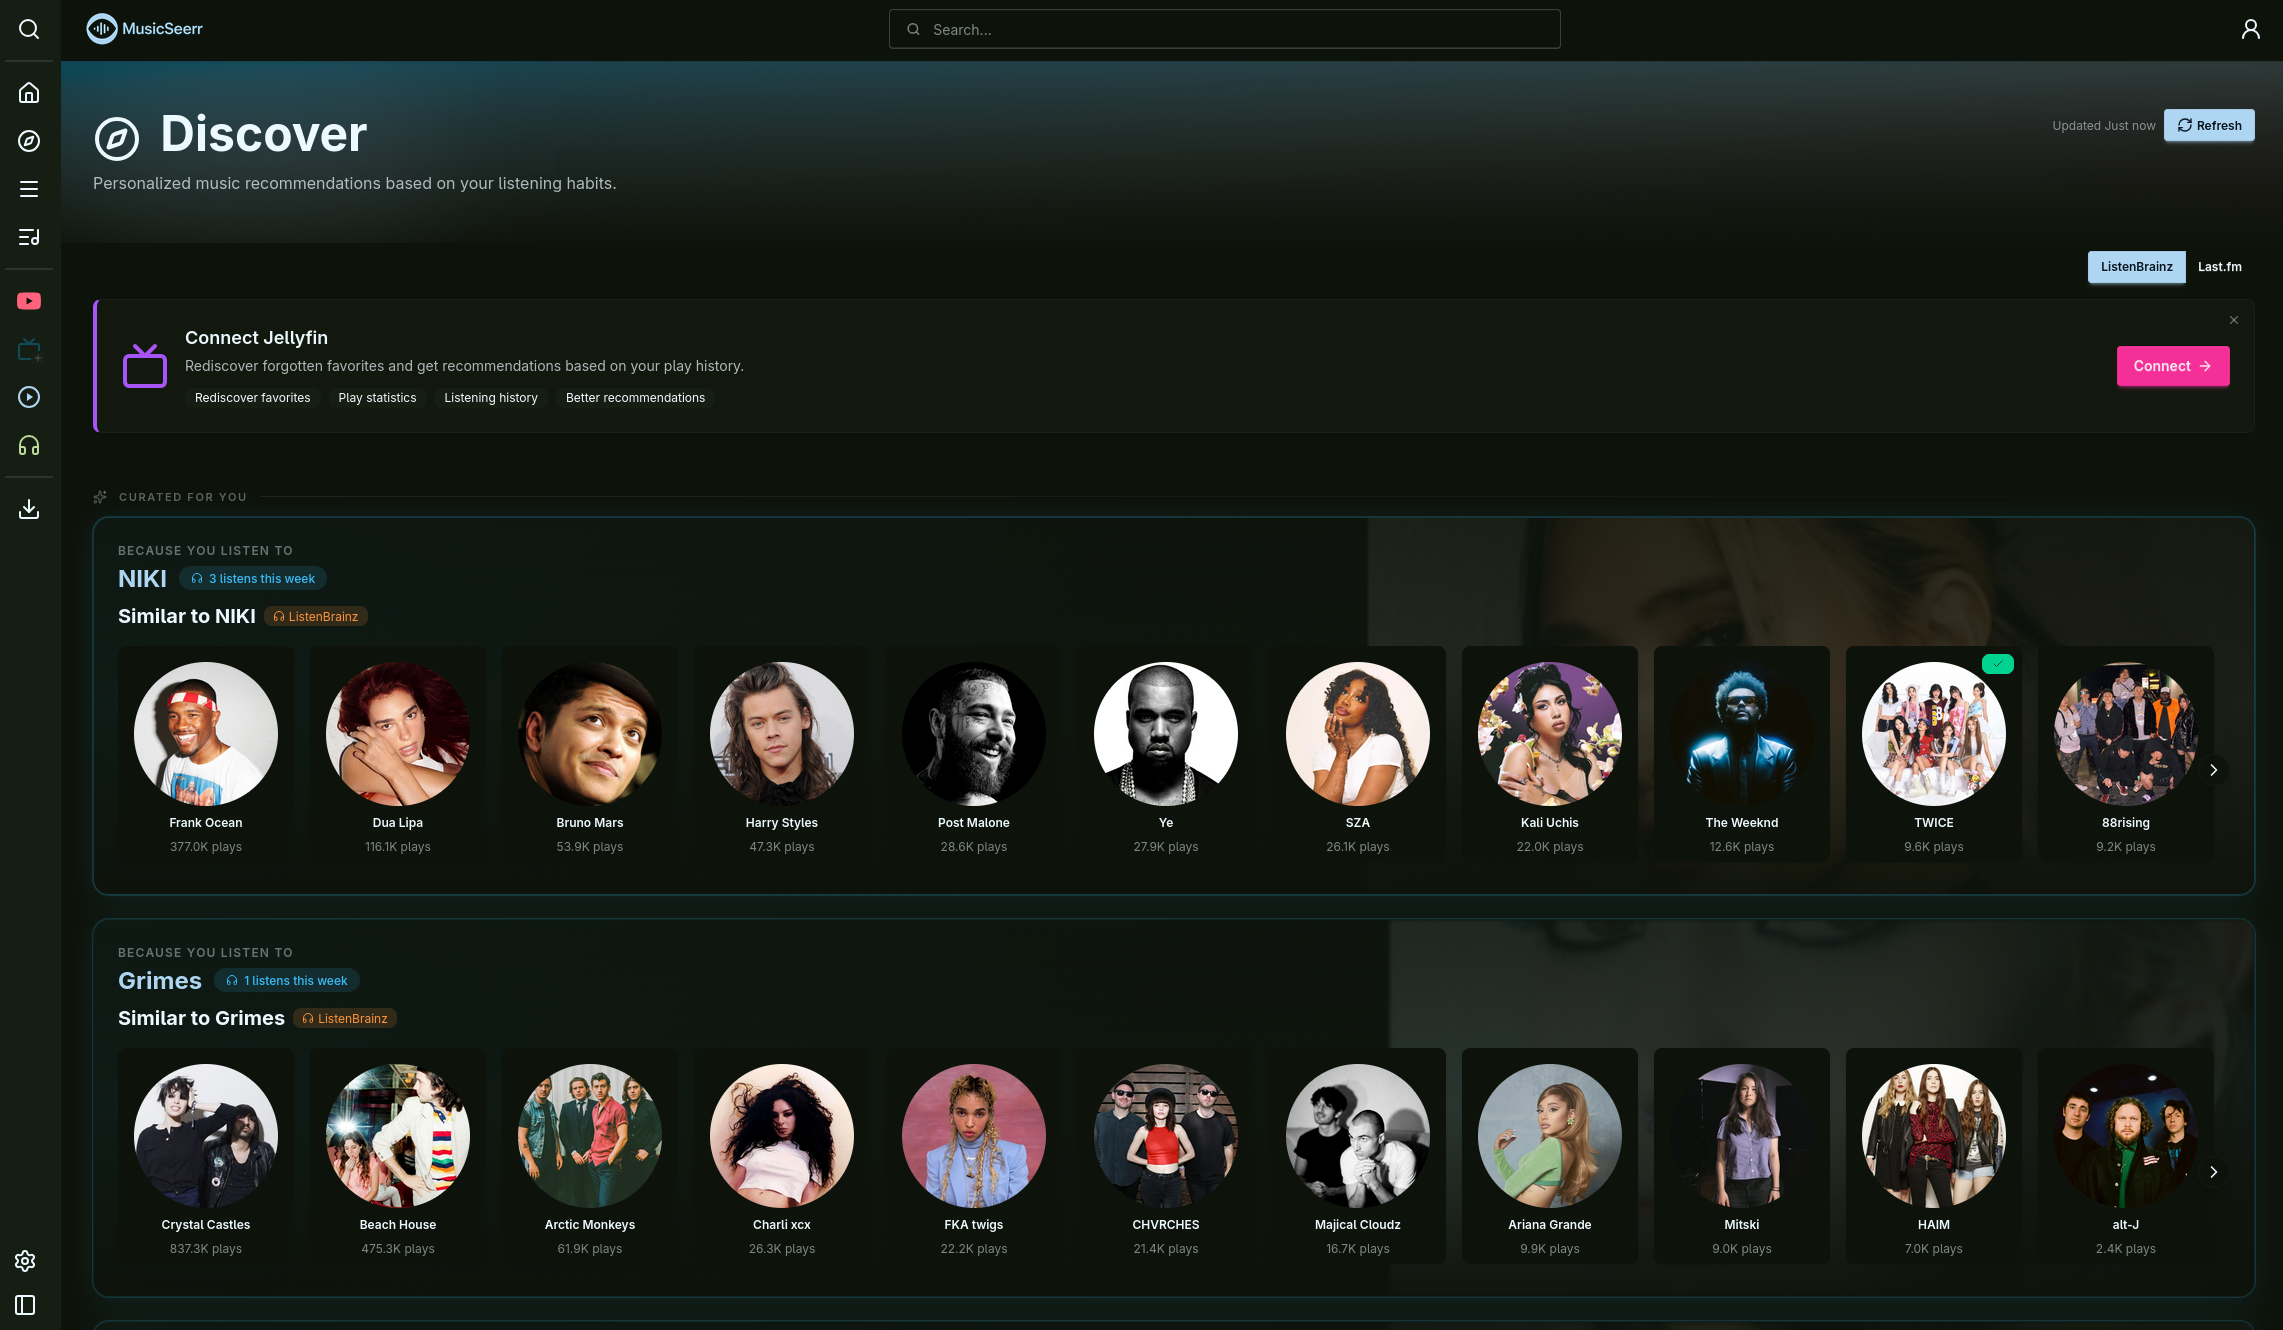
Task: Click into the Search field
Action: 1224,29
